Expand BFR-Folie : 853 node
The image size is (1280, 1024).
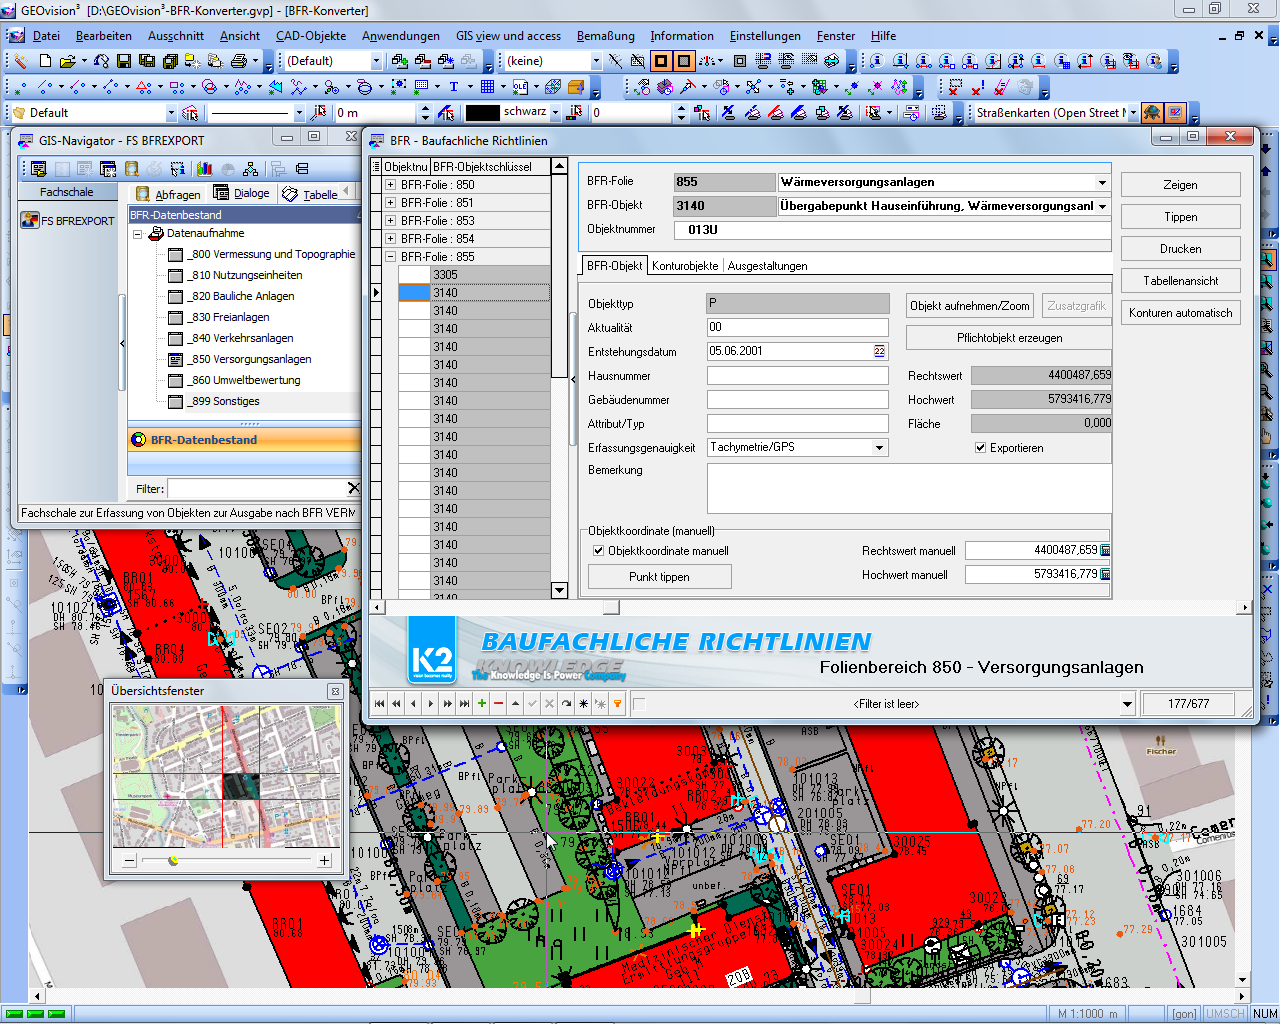tap(390, 221)
